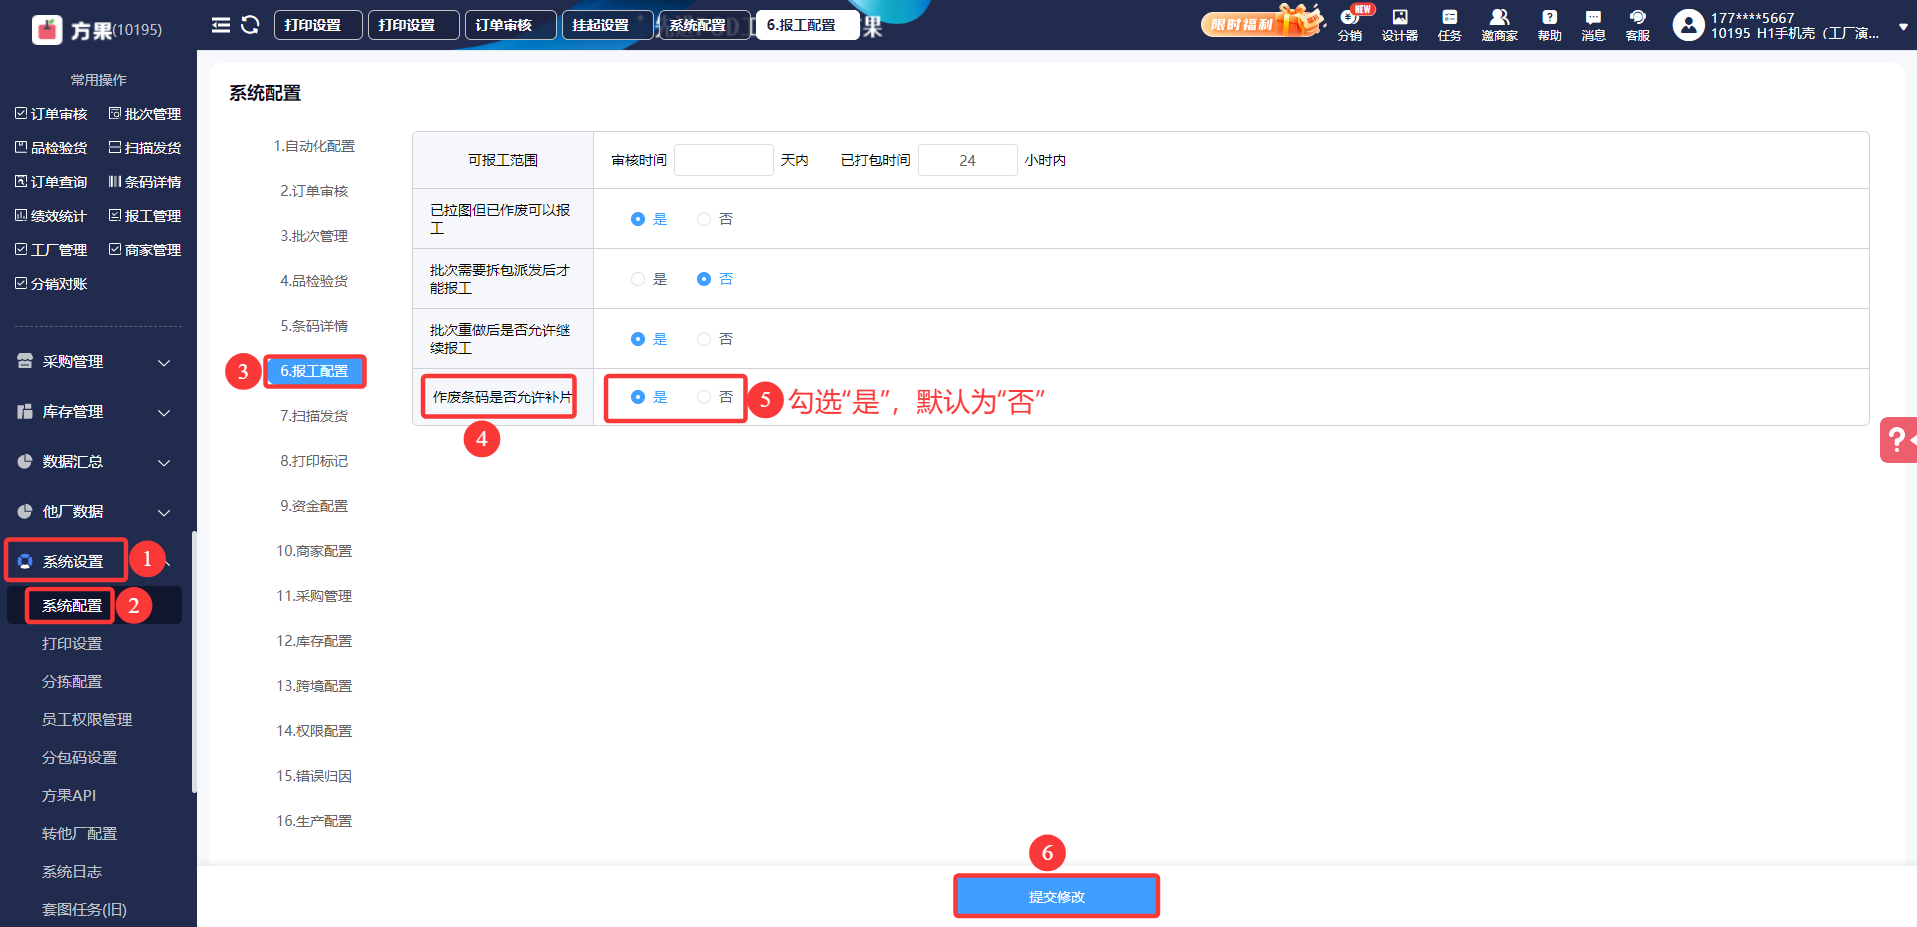Open 分拣配置 in the sidebar
Screen dimensions: 1917x927
click(x=72, y=682)
